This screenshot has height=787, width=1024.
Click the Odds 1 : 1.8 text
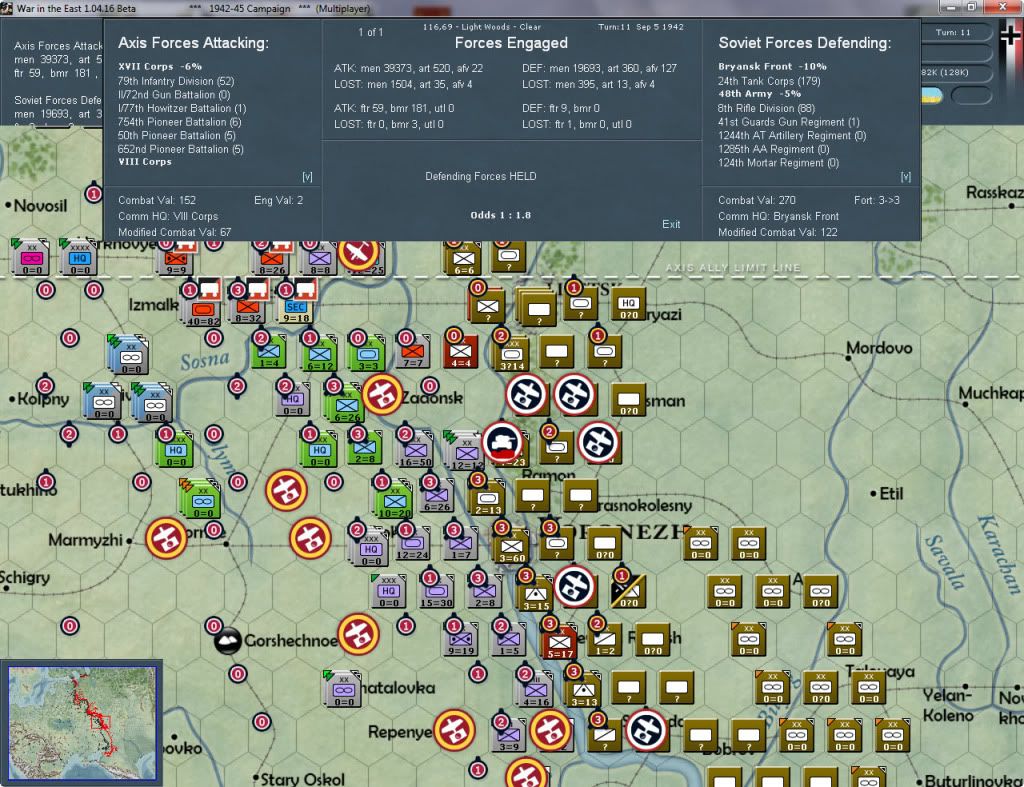click(x=500, y=215)
